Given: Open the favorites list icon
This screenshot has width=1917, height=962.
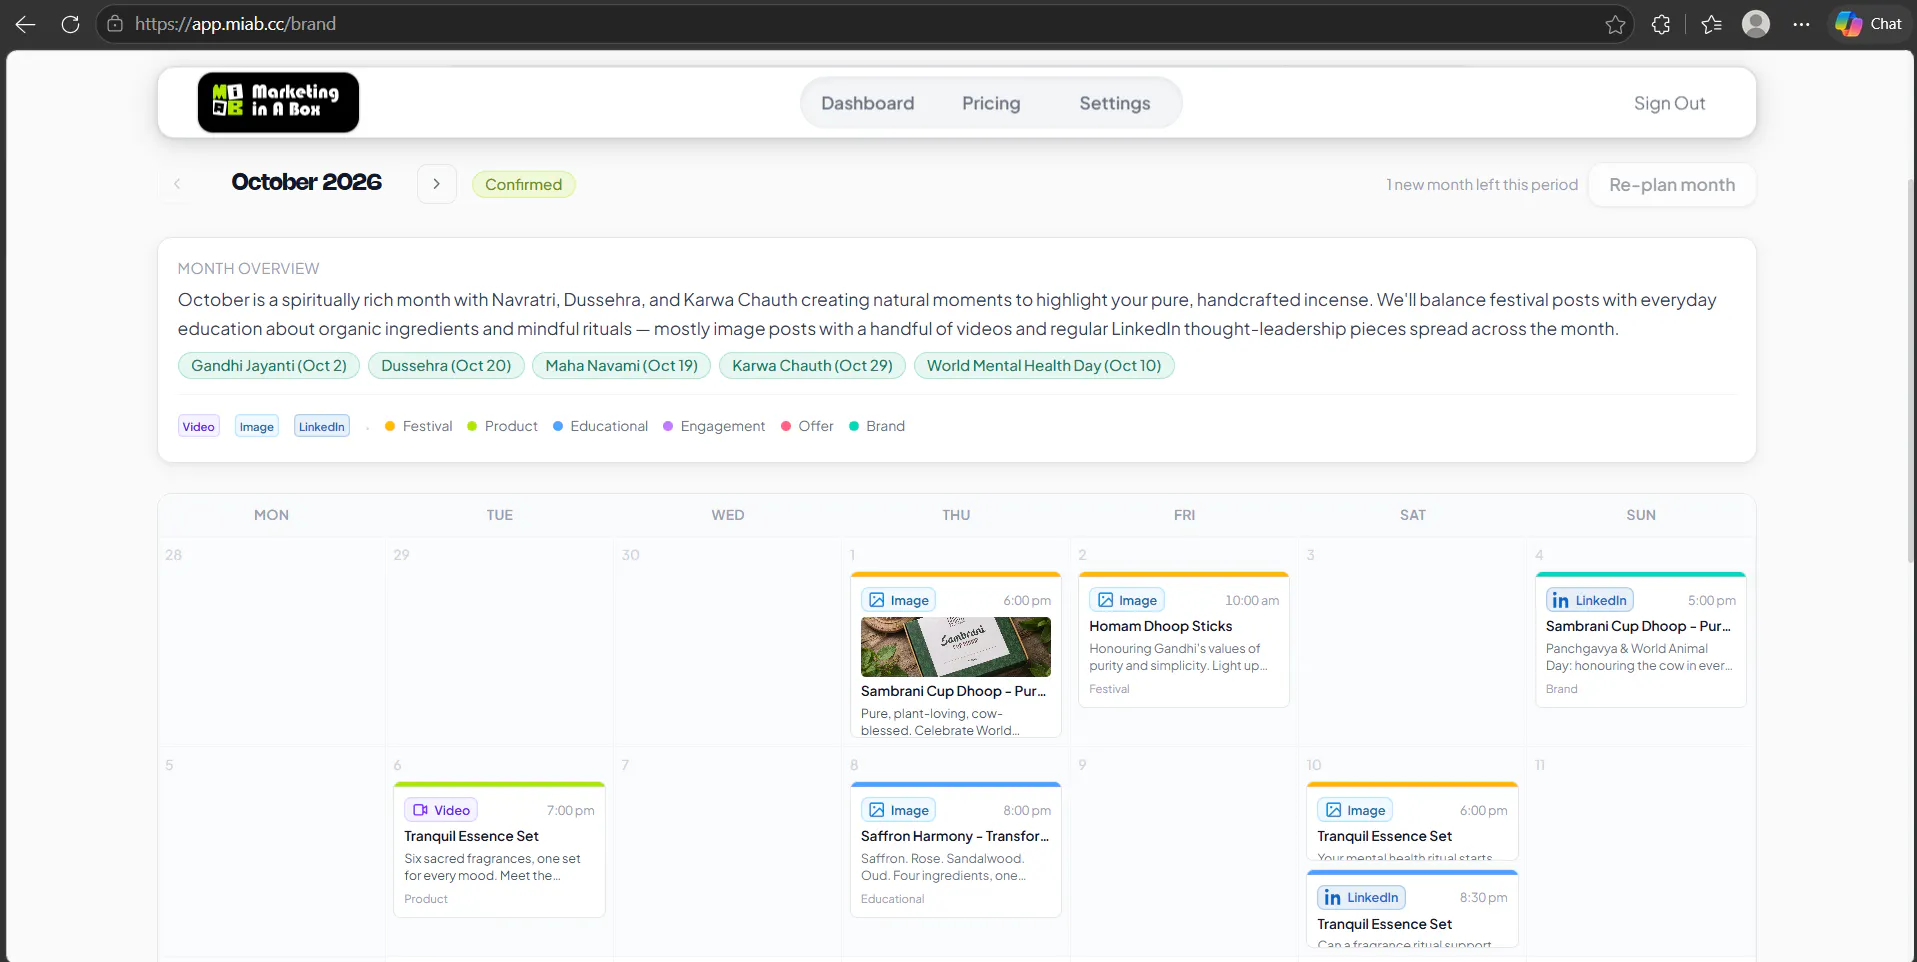Looking at the screenshot, I should pos(1711,24).
